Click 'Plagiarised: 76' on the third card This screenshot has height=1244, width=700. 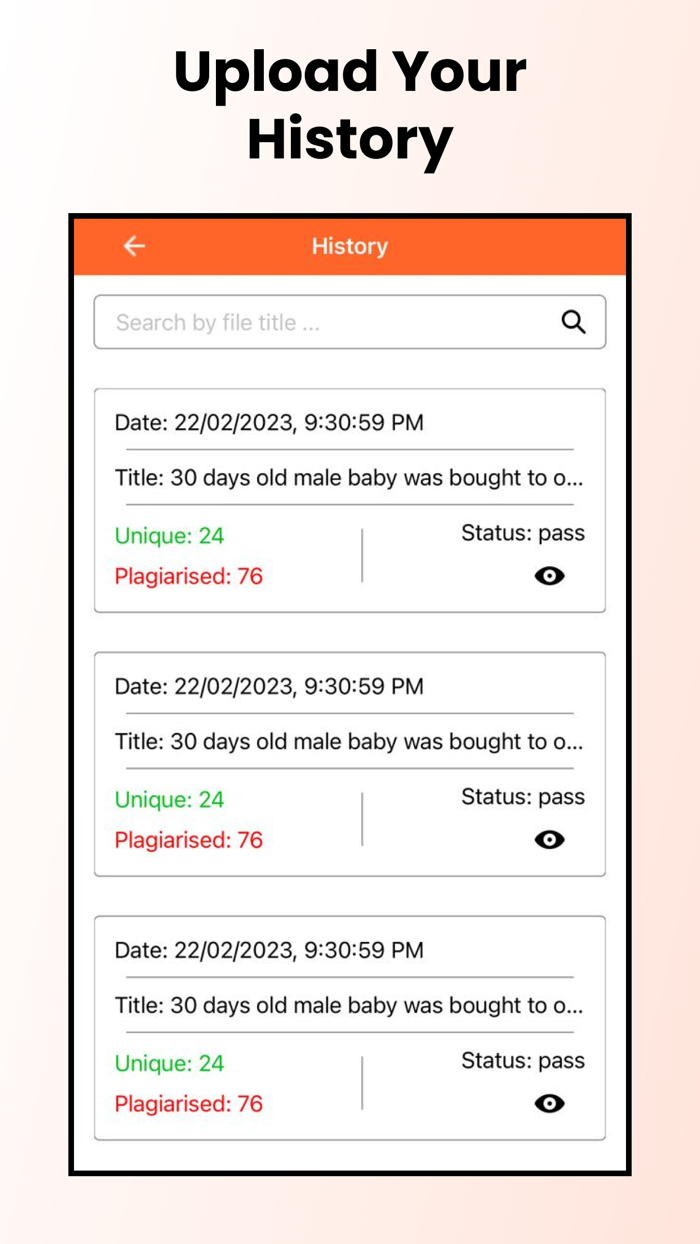(x=189, y=1103)
